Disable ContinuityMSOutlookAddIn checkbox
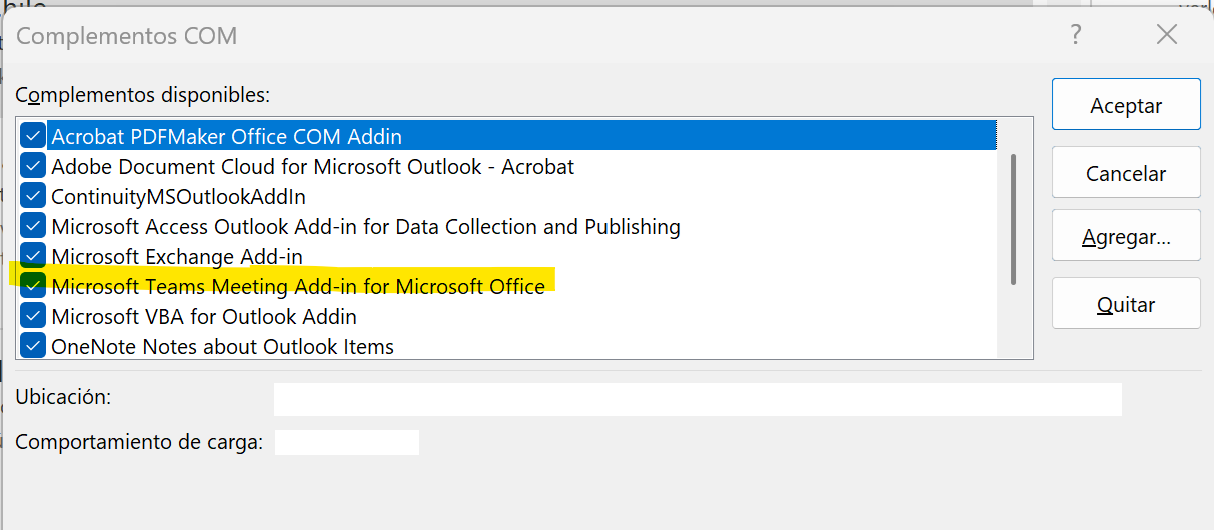 point(34,195)
